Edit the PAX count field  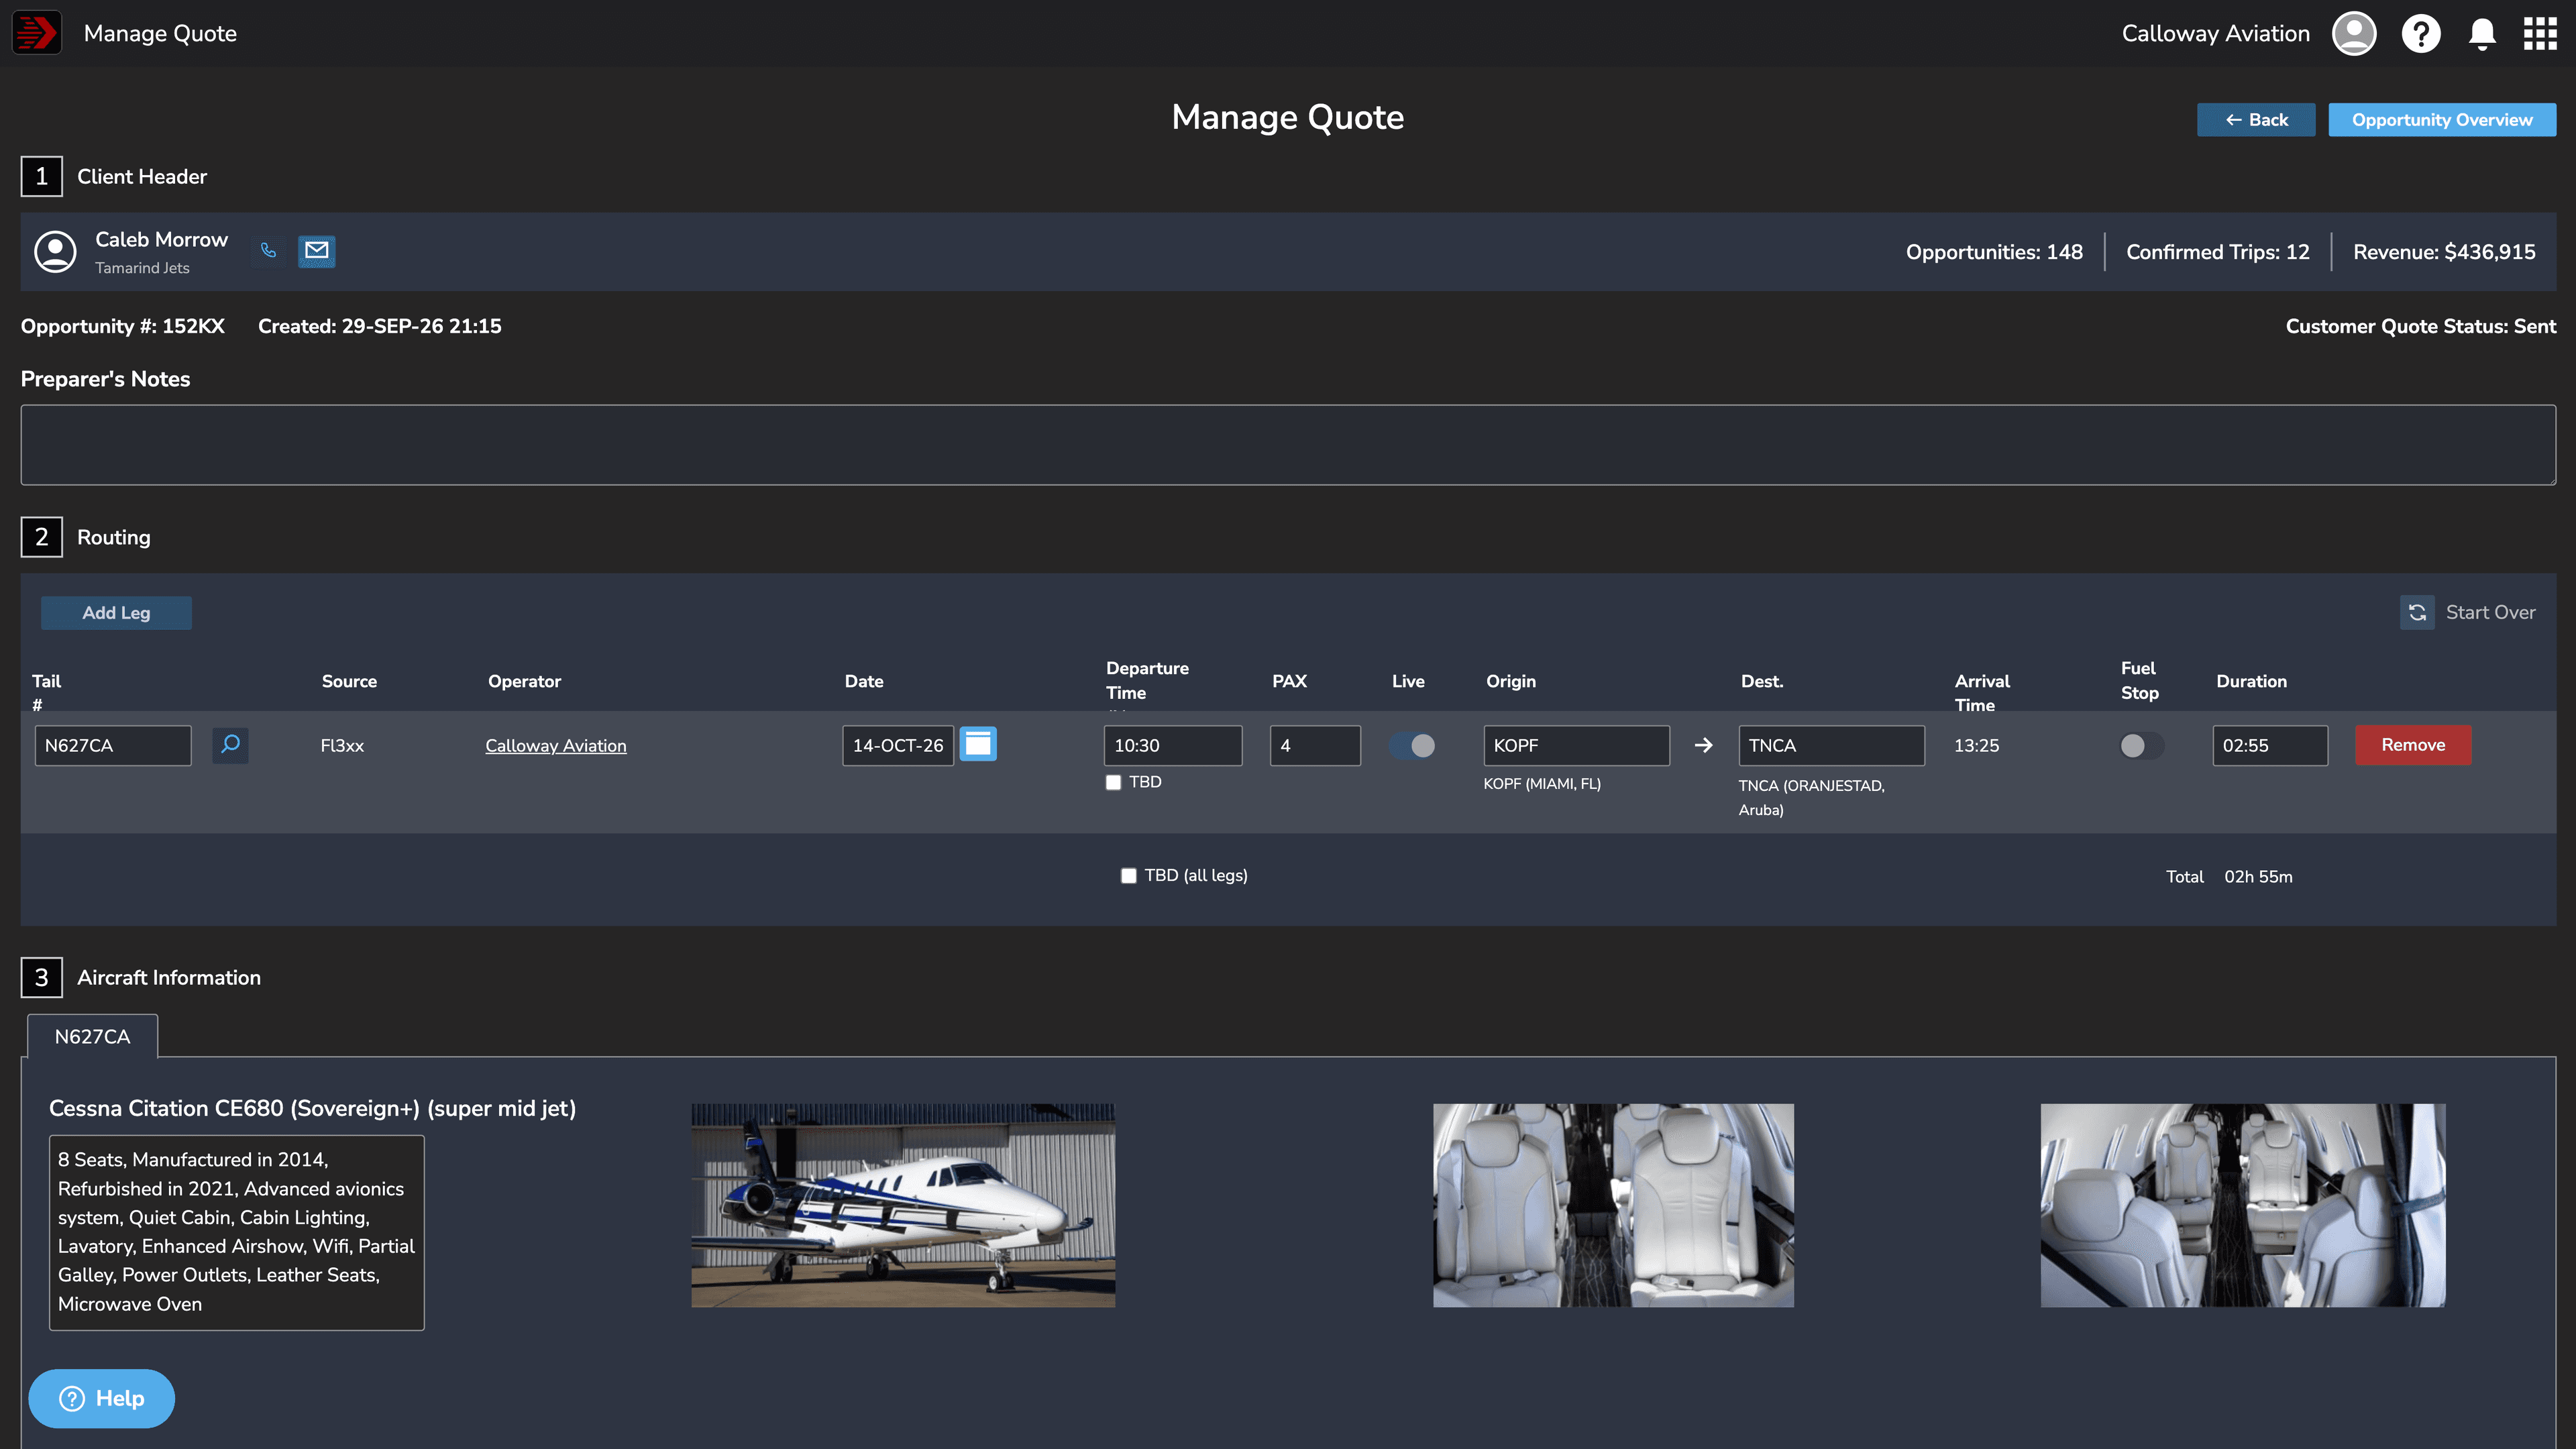pyautogui.click(x=1315, y=745)
